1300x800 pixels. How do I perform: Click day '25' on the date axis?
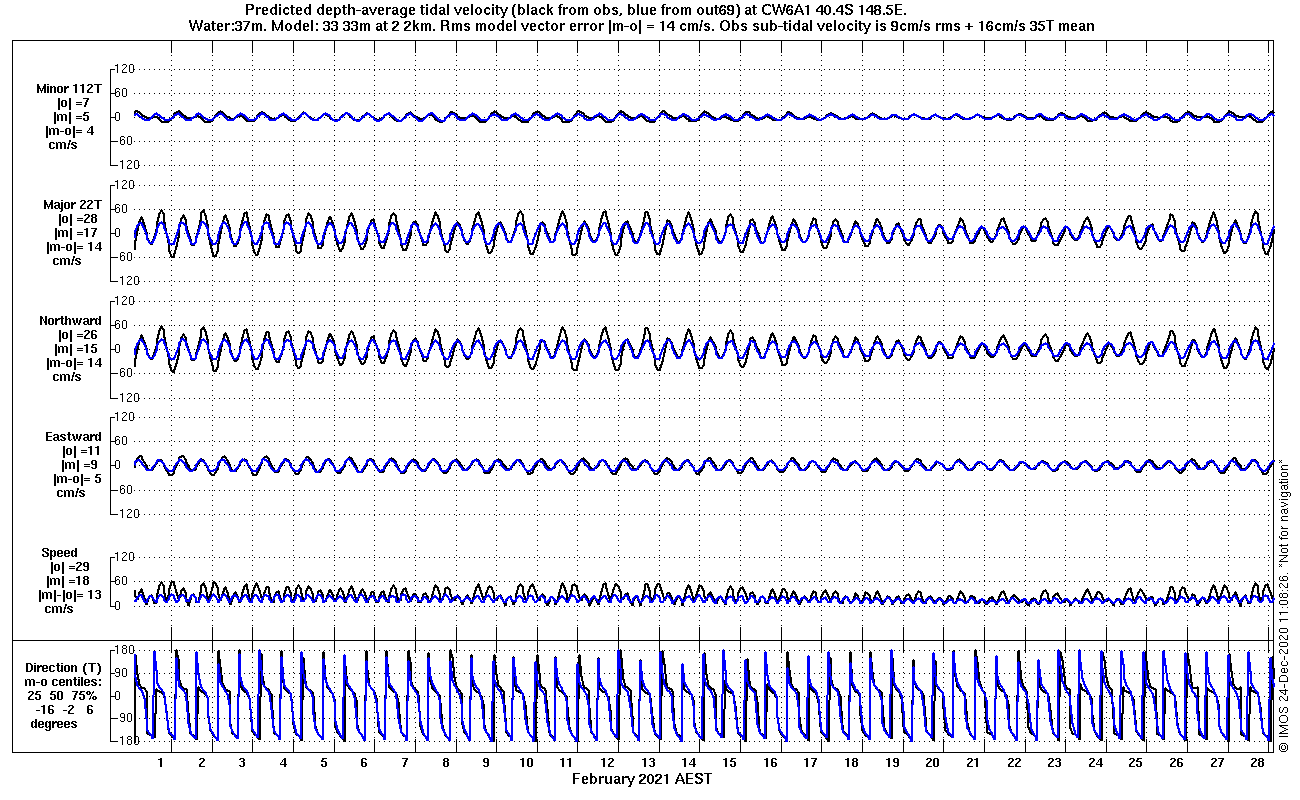pos(1135,762)
